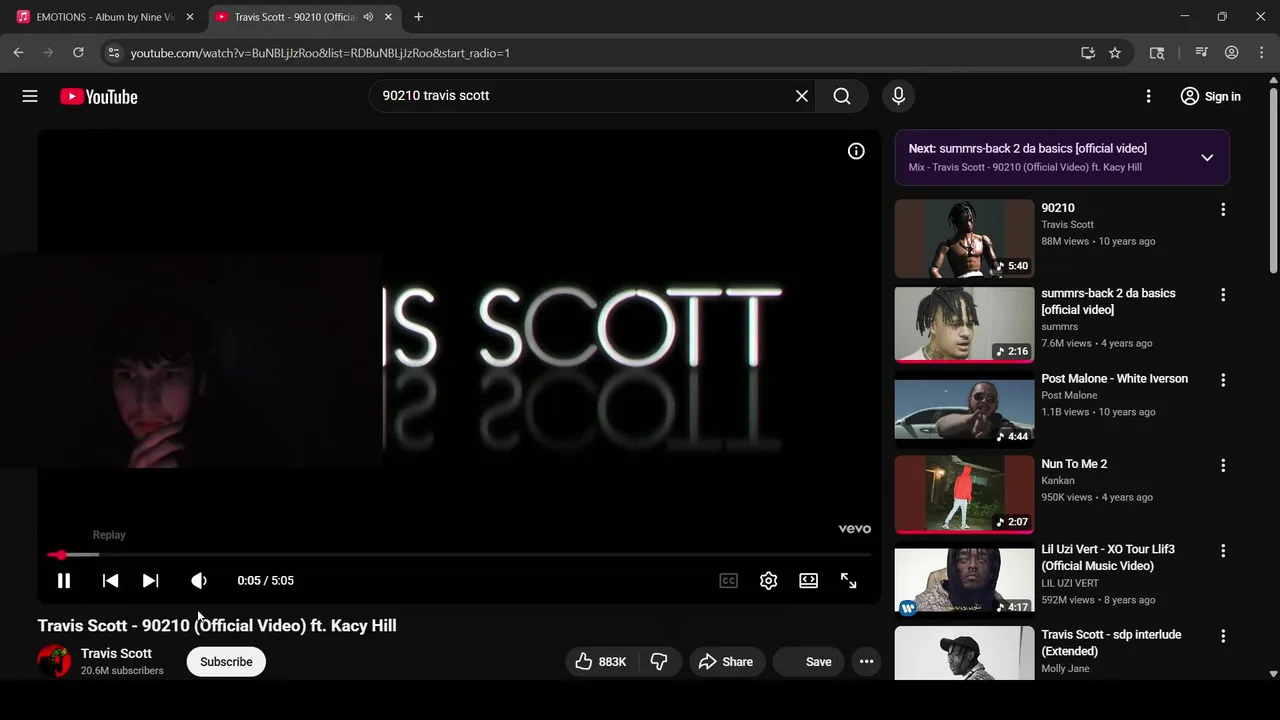This screenshot has width=1280, height=720.
Task: Open YouTube settings three-dot menu
Action: click(x=1148, y=96)
